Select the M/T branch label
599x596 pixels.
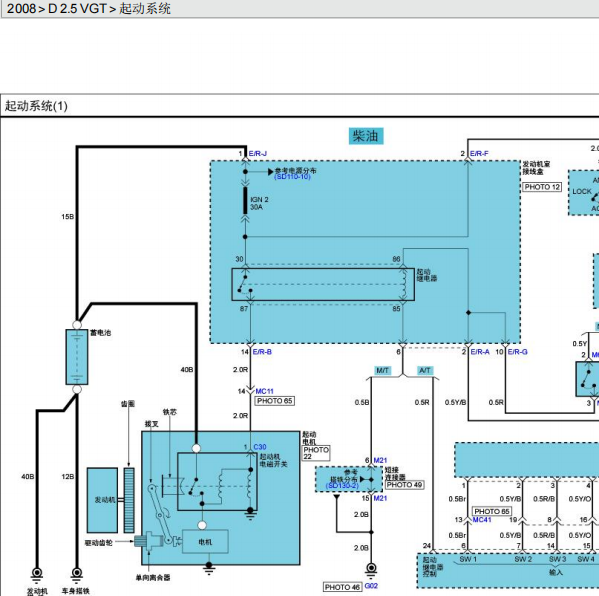click(x=382, y=371)
